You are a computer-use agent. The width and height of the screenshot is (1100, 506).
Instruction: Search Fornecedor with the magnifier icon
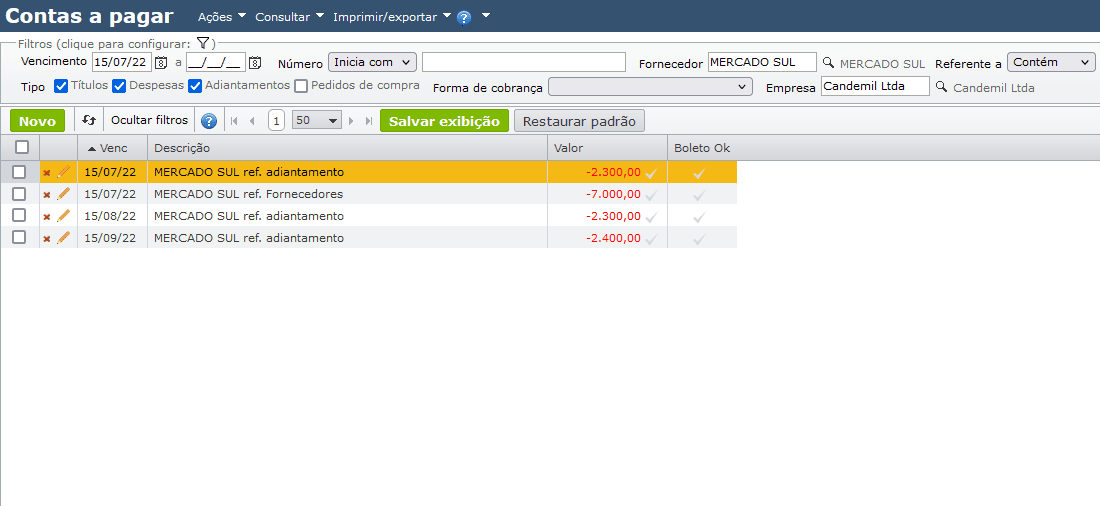(x=829, y=63)
